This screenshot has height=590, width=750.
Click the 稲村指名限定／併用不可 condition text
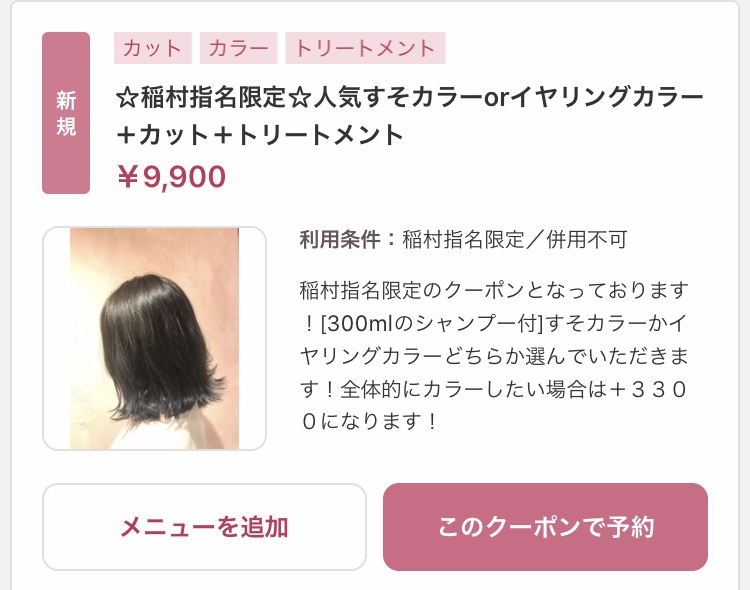click(515, 239)
